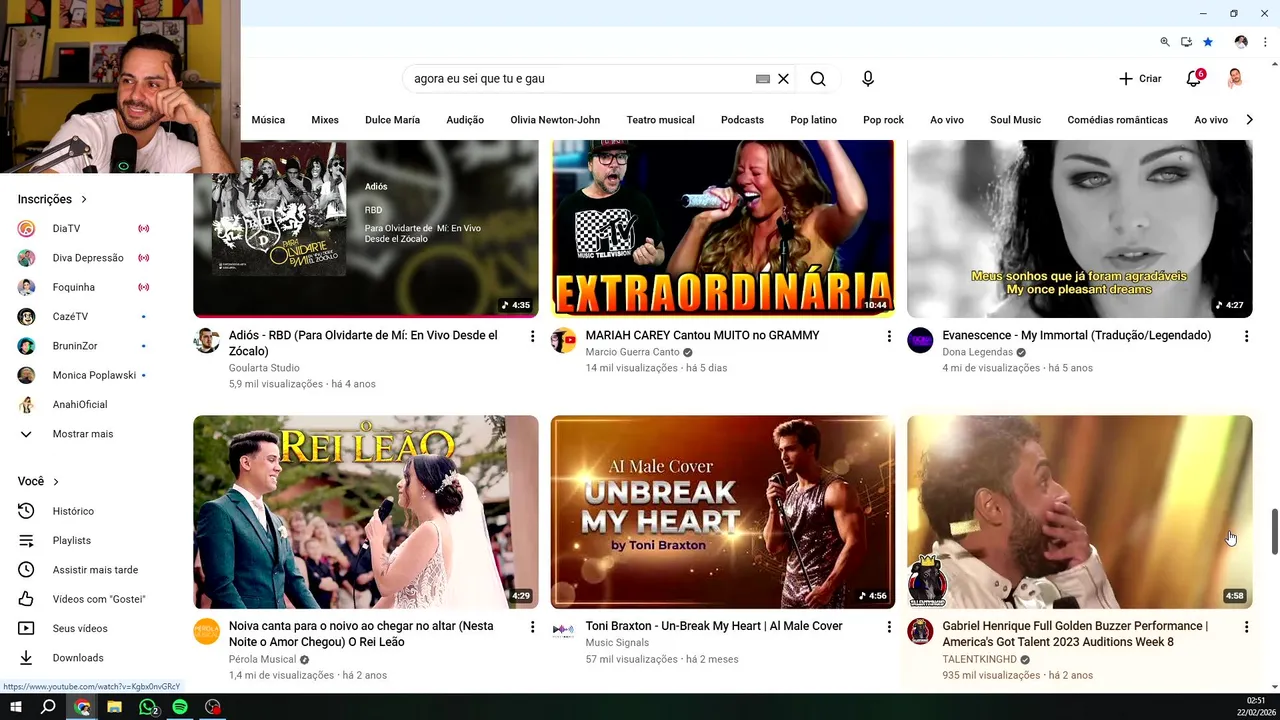The width and height of the screenshot is (1280, 720).
Task: Show more filter chips with right arrow
Action: 1249,120
